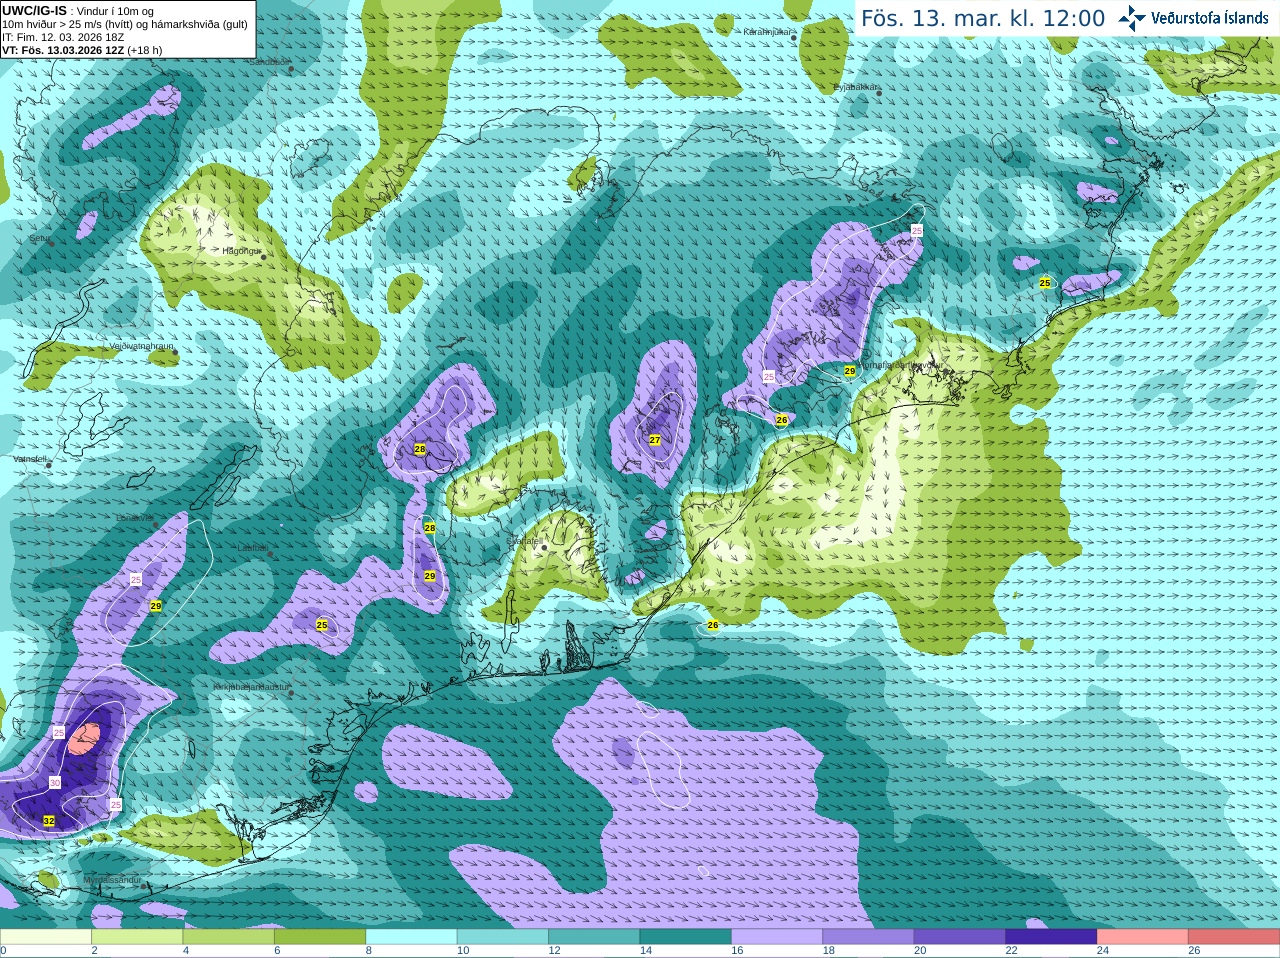Select the 10–12 m/s legend color swatch

coord(503,937)
